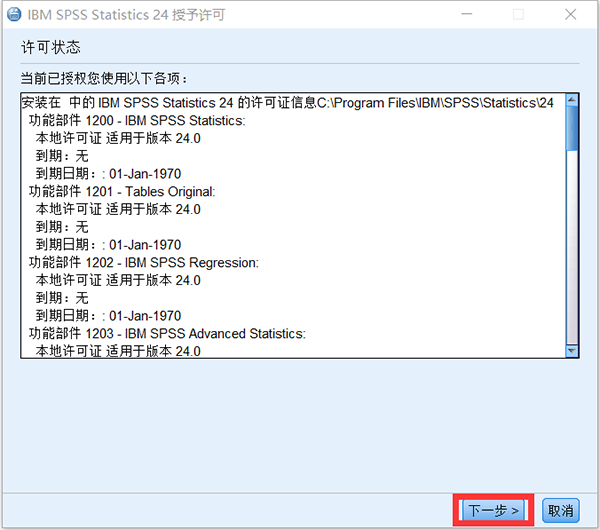Image resolution: width=600 pixels, height=530 pixels.
Task: Select the 功能部件 1200 - IBM SPSS Statistics line
Action: tap(137, 120)
